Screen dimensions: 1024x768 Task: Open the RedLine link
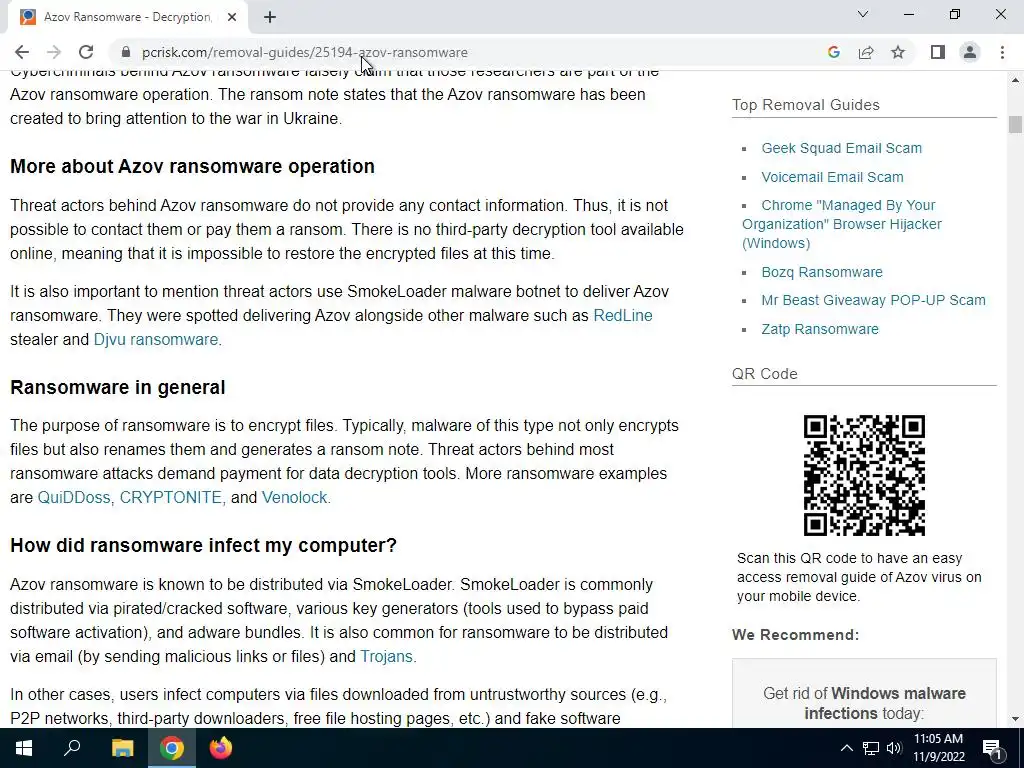click(622, 315)
